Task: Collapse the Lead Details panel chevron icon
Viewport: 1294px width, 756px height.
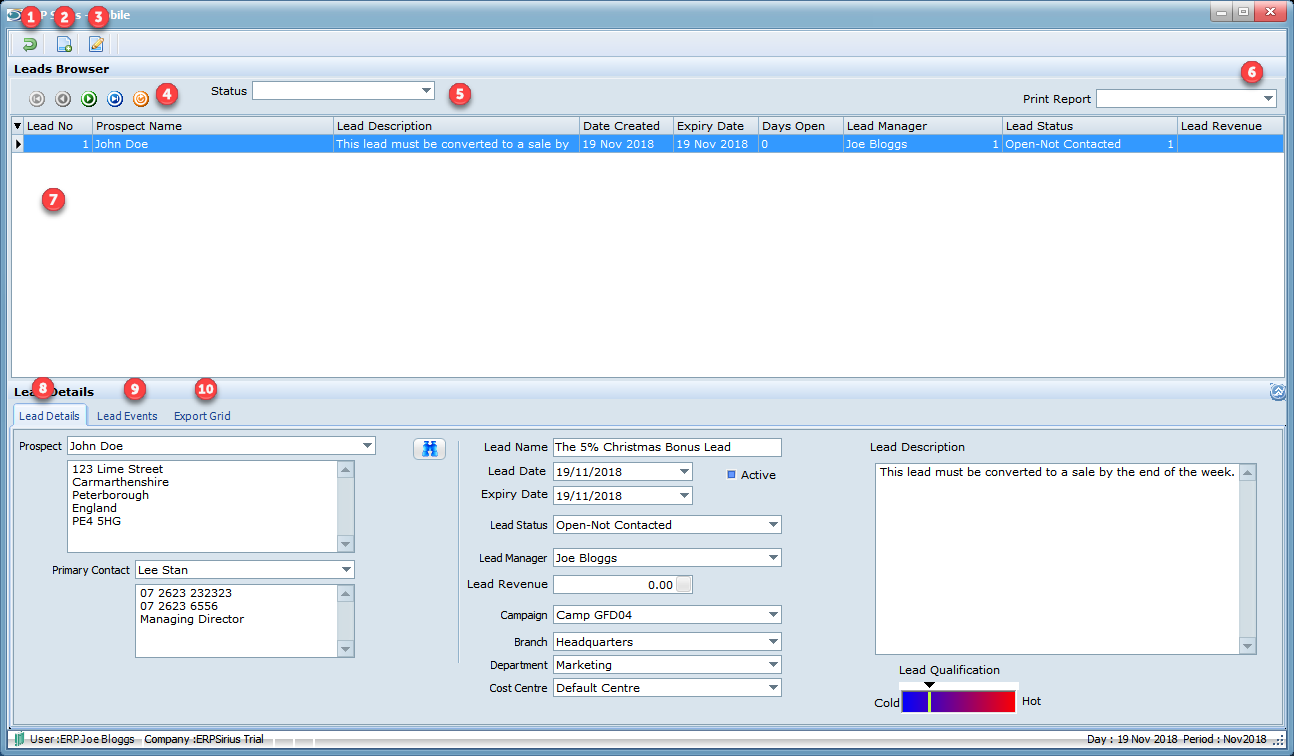Action: pyautogui.click(x=1277, y=392)
